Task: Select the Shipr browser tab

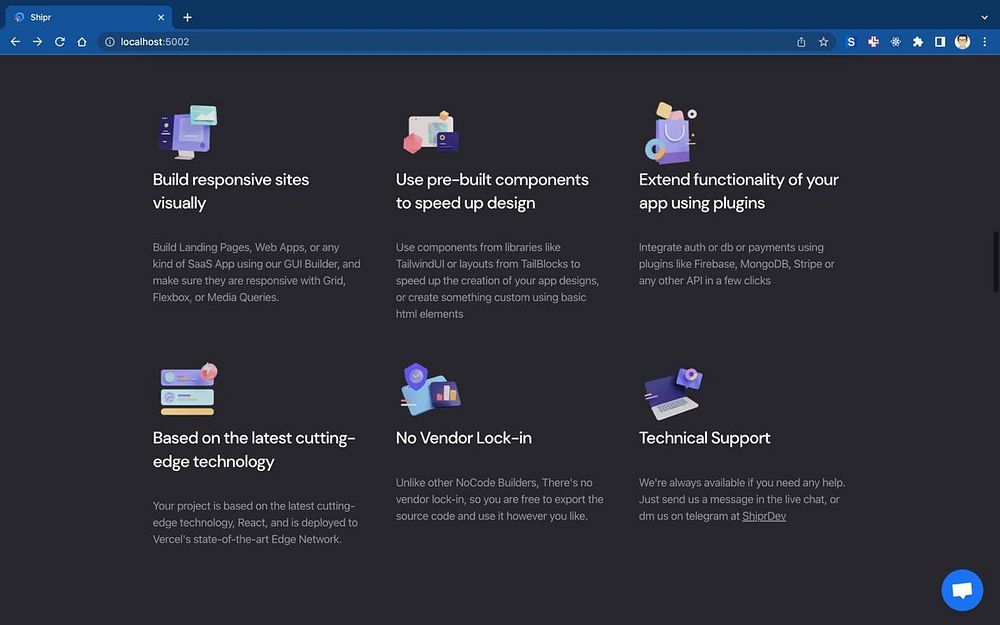Action: [x=88, y=17]
